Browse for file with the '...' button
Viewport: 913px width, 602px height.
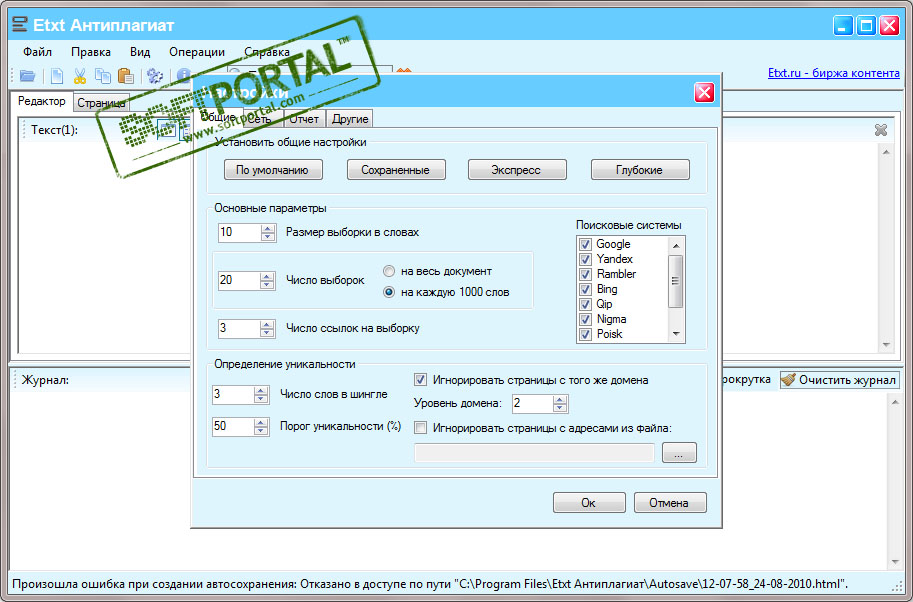[x=679, y=452]
